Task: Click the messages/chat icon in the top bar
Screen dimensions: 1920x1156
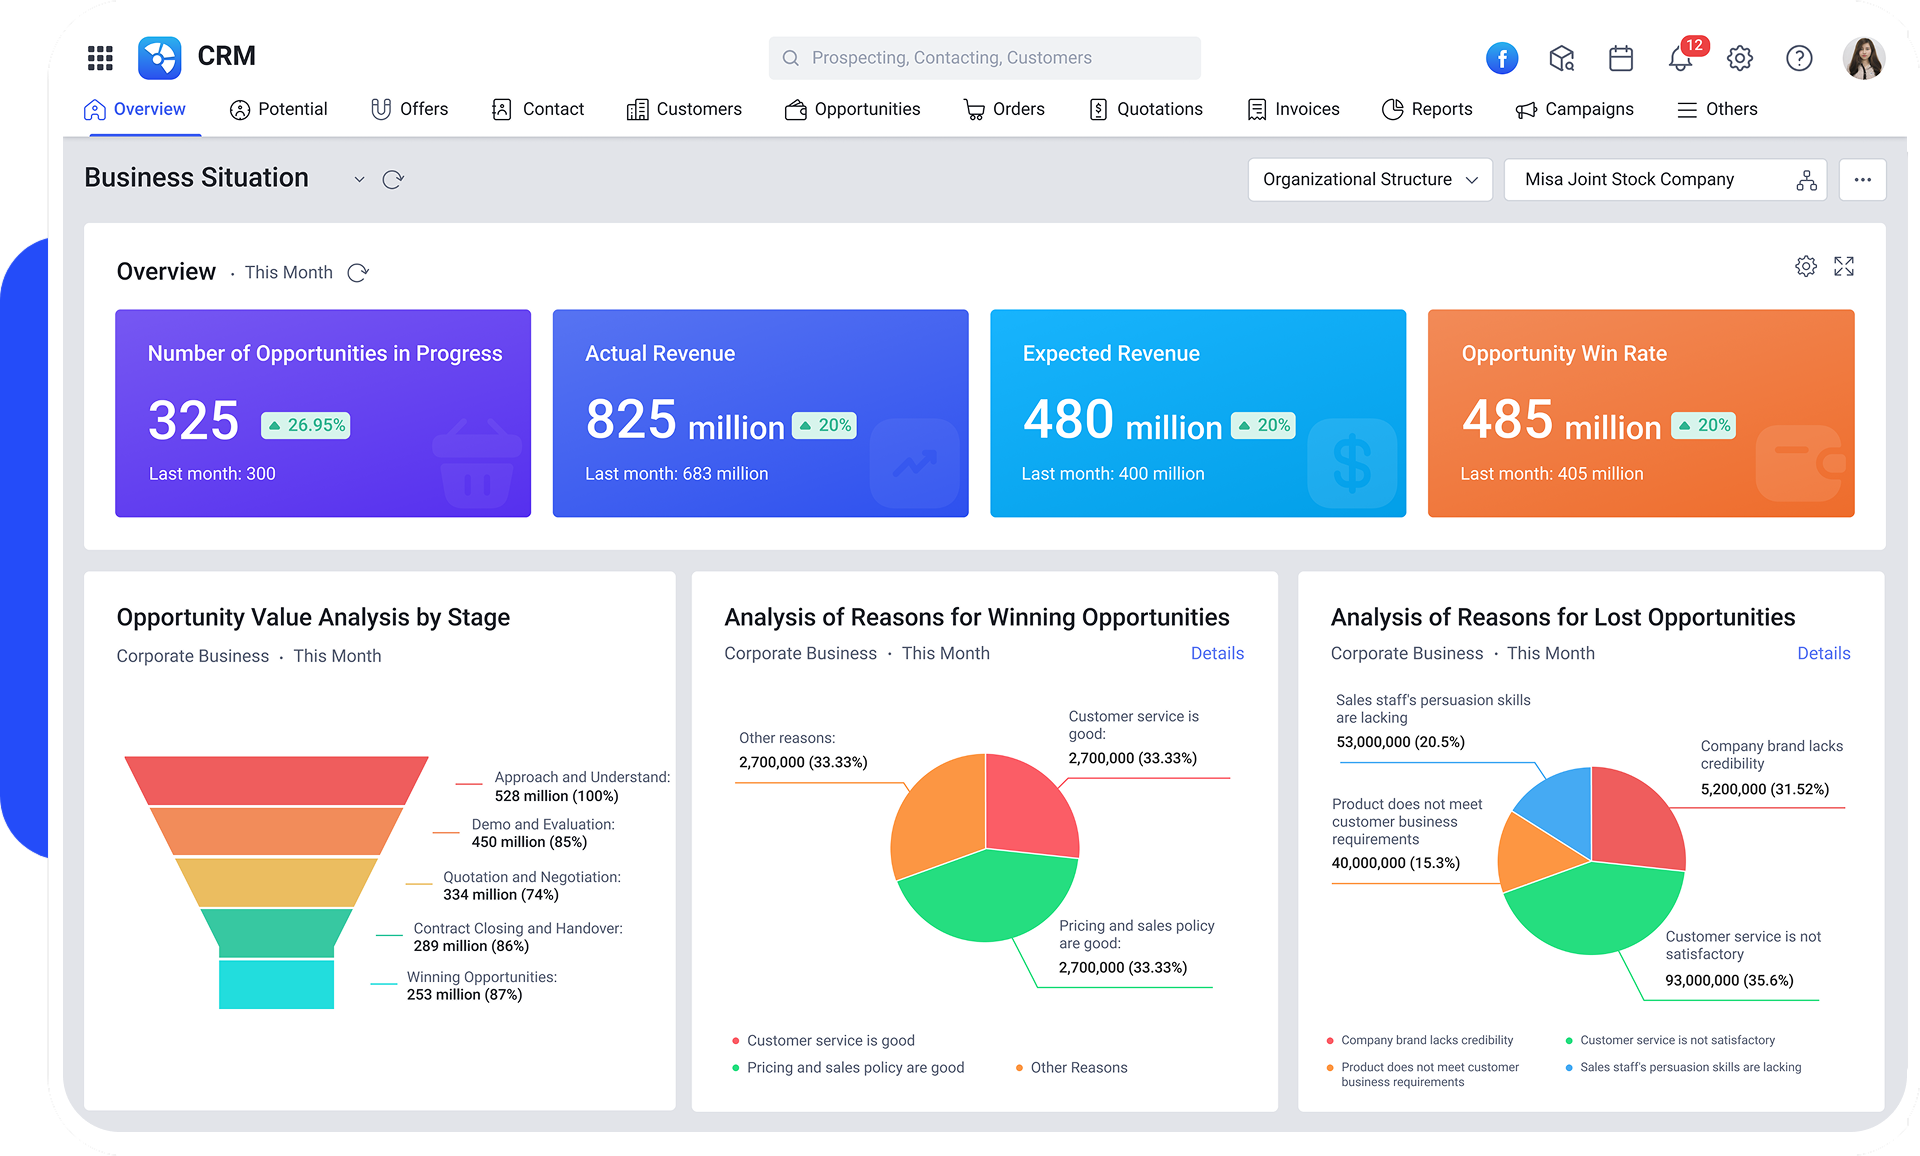Action: click(1562, 58)
